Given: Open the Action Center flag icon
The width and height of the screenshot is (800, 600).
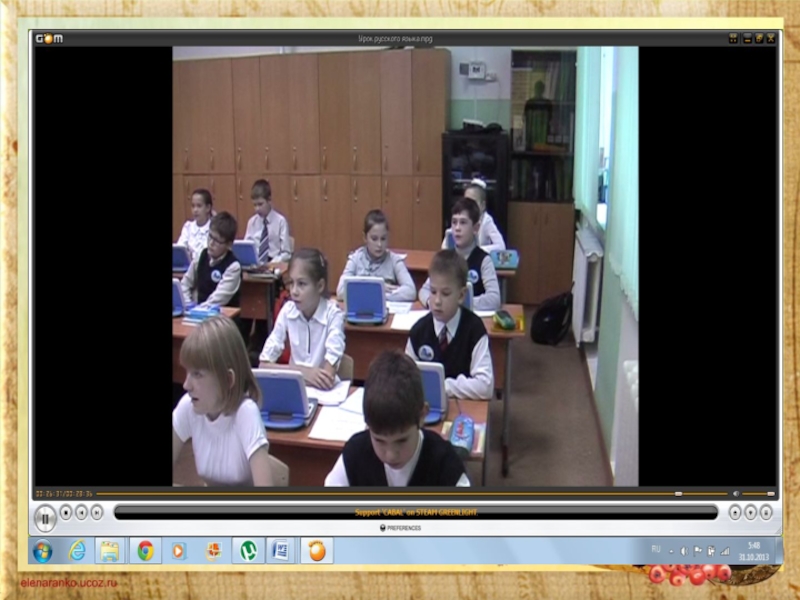Looking at the screenshot, I should click(x=697, y=551).
